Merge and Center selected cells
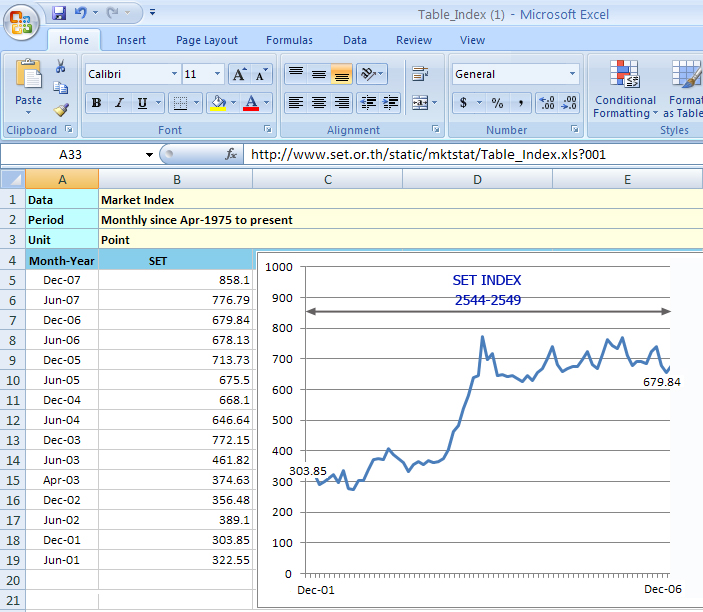This screenshot has width=703, height=612. coord(420,103)
